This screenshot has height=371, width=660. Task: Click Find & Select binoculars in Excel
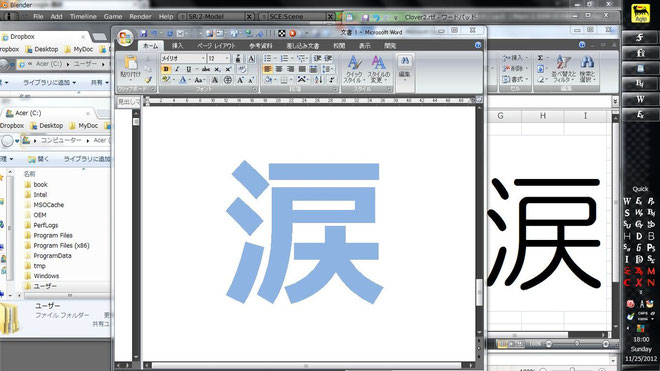click(587, 68)
